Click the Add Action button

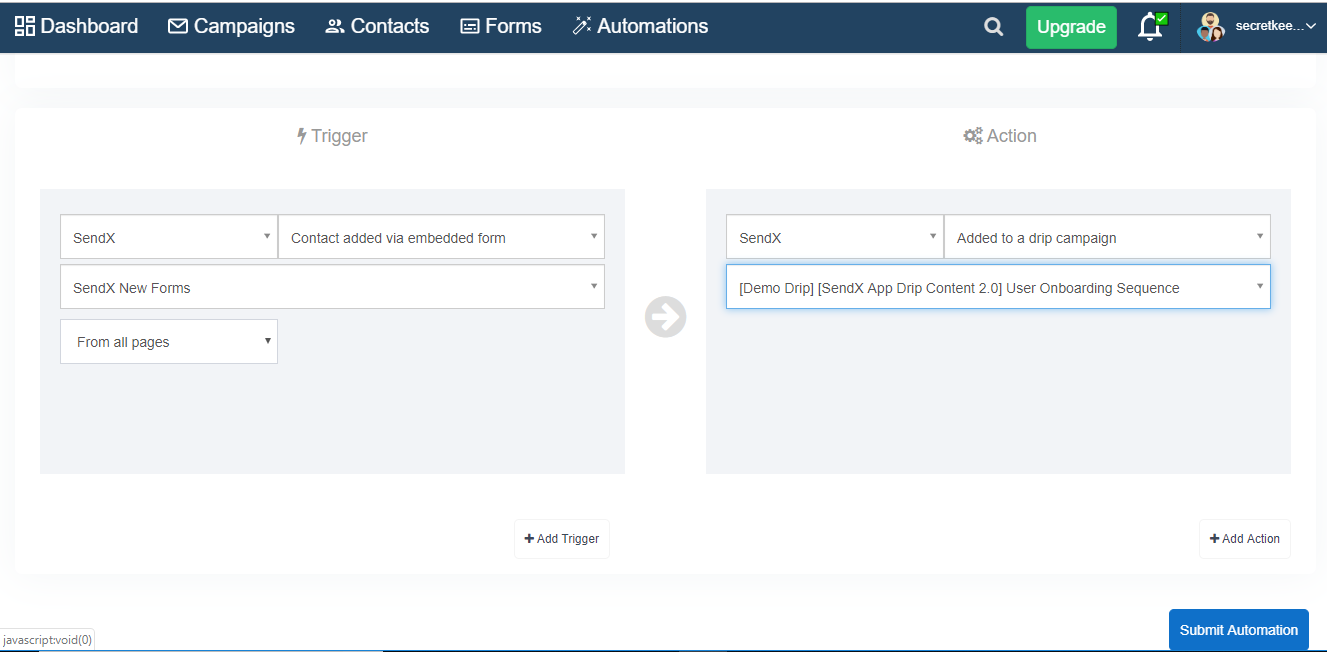[x=1245, y=538]
